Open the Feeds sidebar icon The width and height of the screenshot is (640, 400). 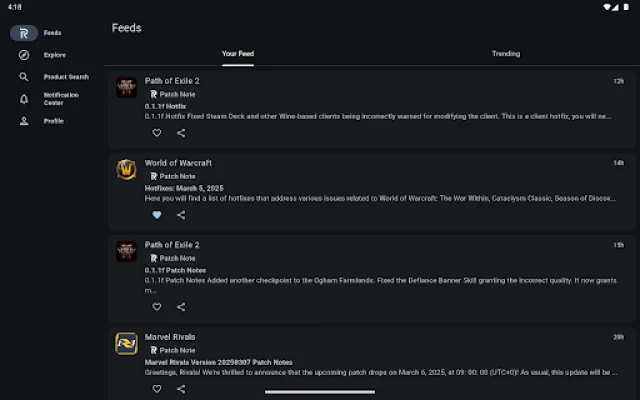click(24, 33)
